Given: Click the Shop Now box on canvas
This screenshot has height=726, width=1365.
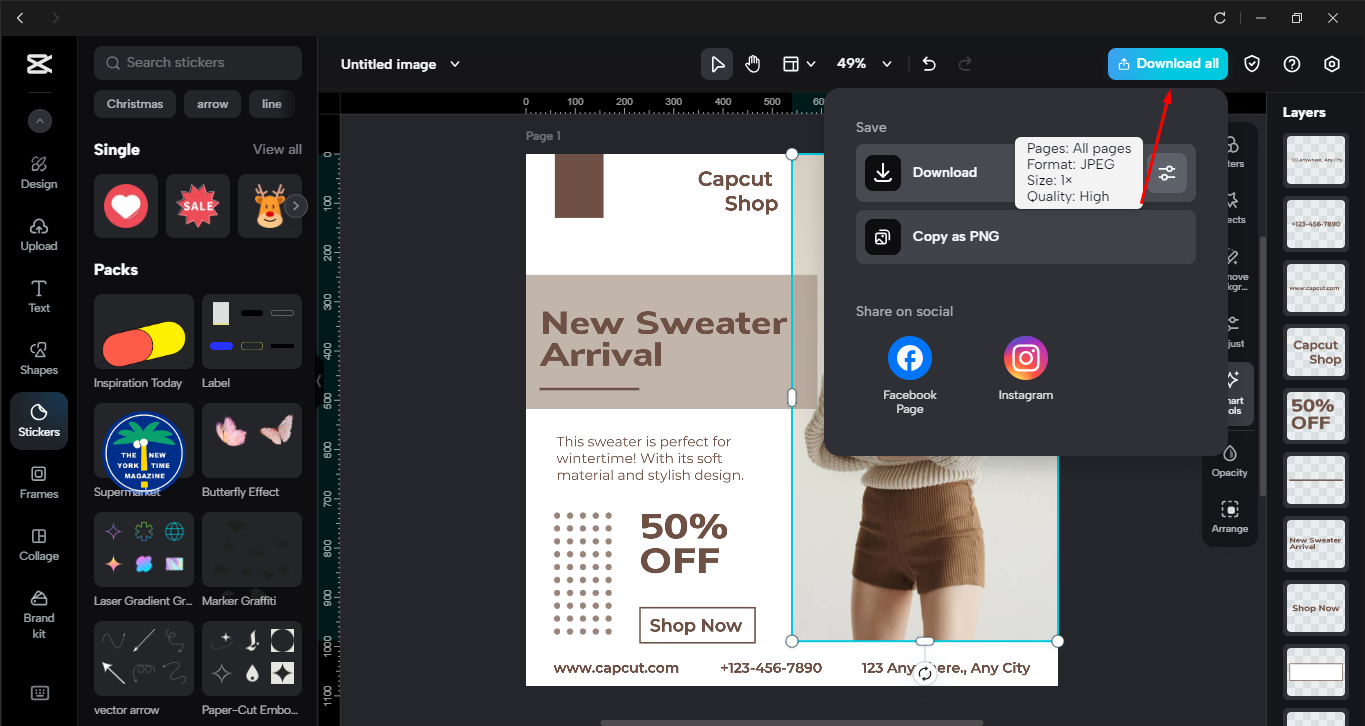Looking at the screenshot, I should click(697, 626).
